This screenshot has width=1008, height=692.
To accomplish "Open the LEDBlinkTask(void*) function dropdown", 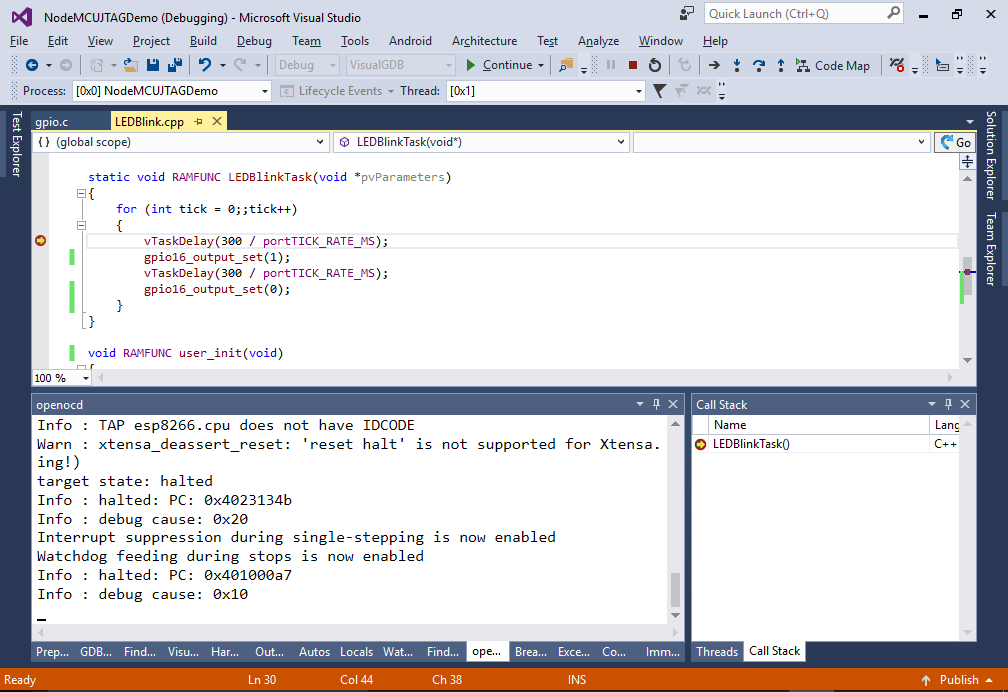I will pyautogui.click(x=480, y=142).
